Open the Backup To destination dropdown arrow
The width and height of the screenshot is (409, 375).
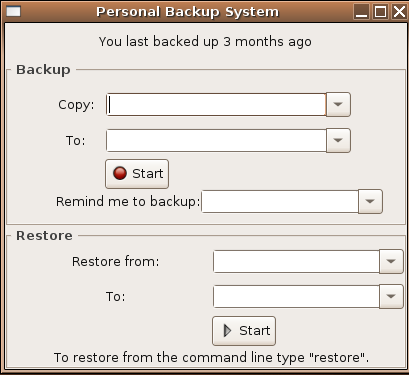click(x=338, y=140)
